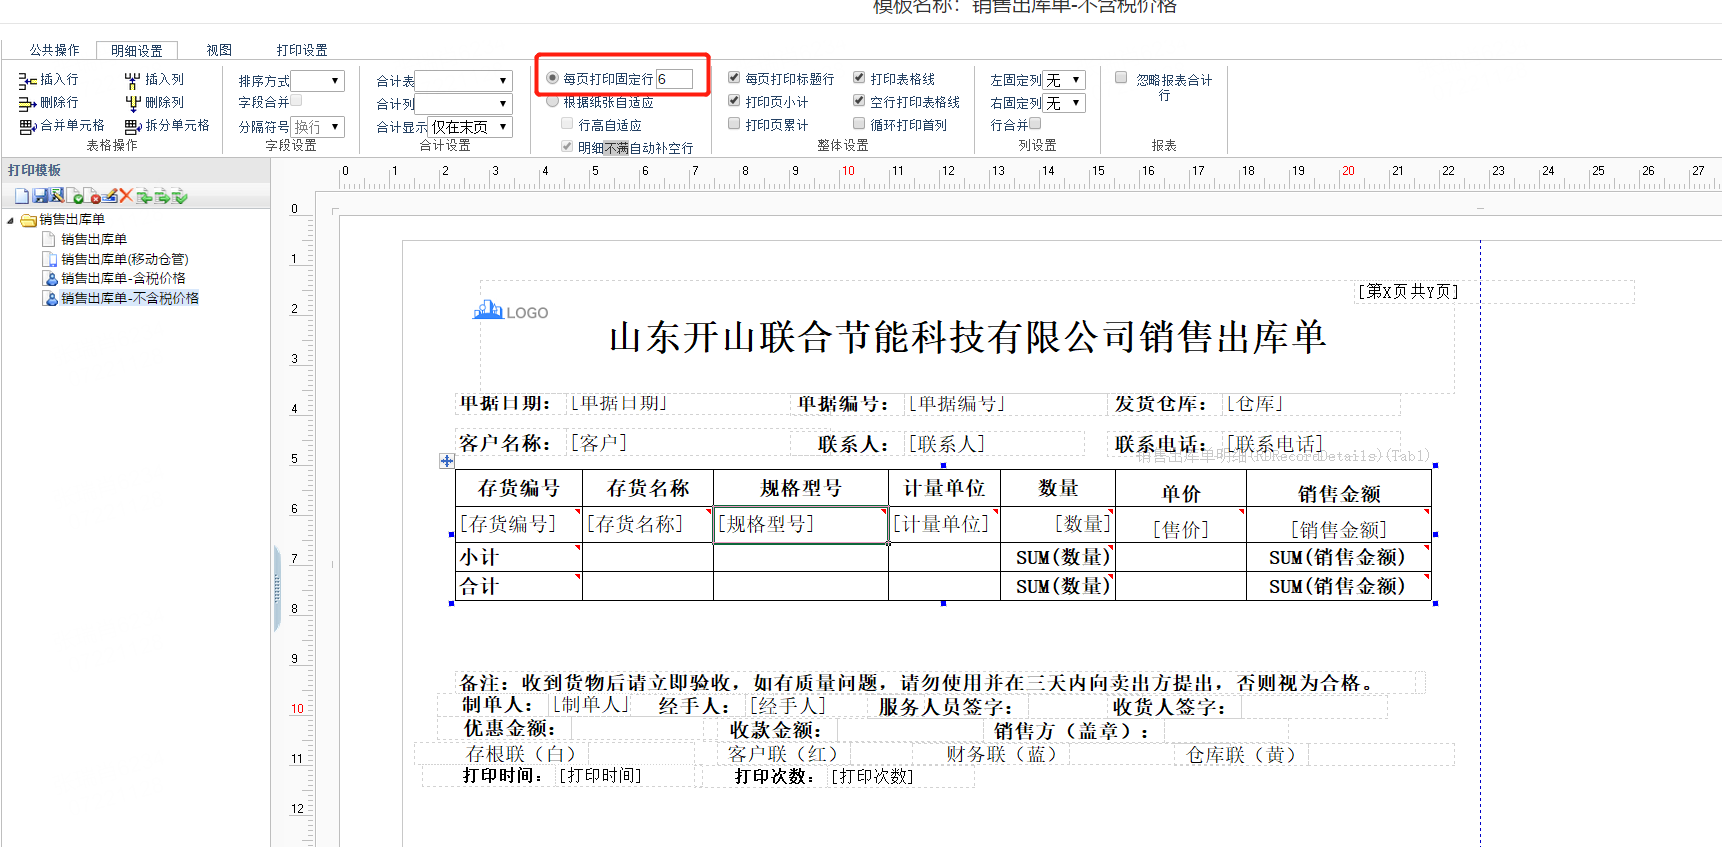Click the SUM(销售金额) cell in the 合计 row
Image resolution: width=1722 pixels, height=847 pixels.
(1339, 586)
